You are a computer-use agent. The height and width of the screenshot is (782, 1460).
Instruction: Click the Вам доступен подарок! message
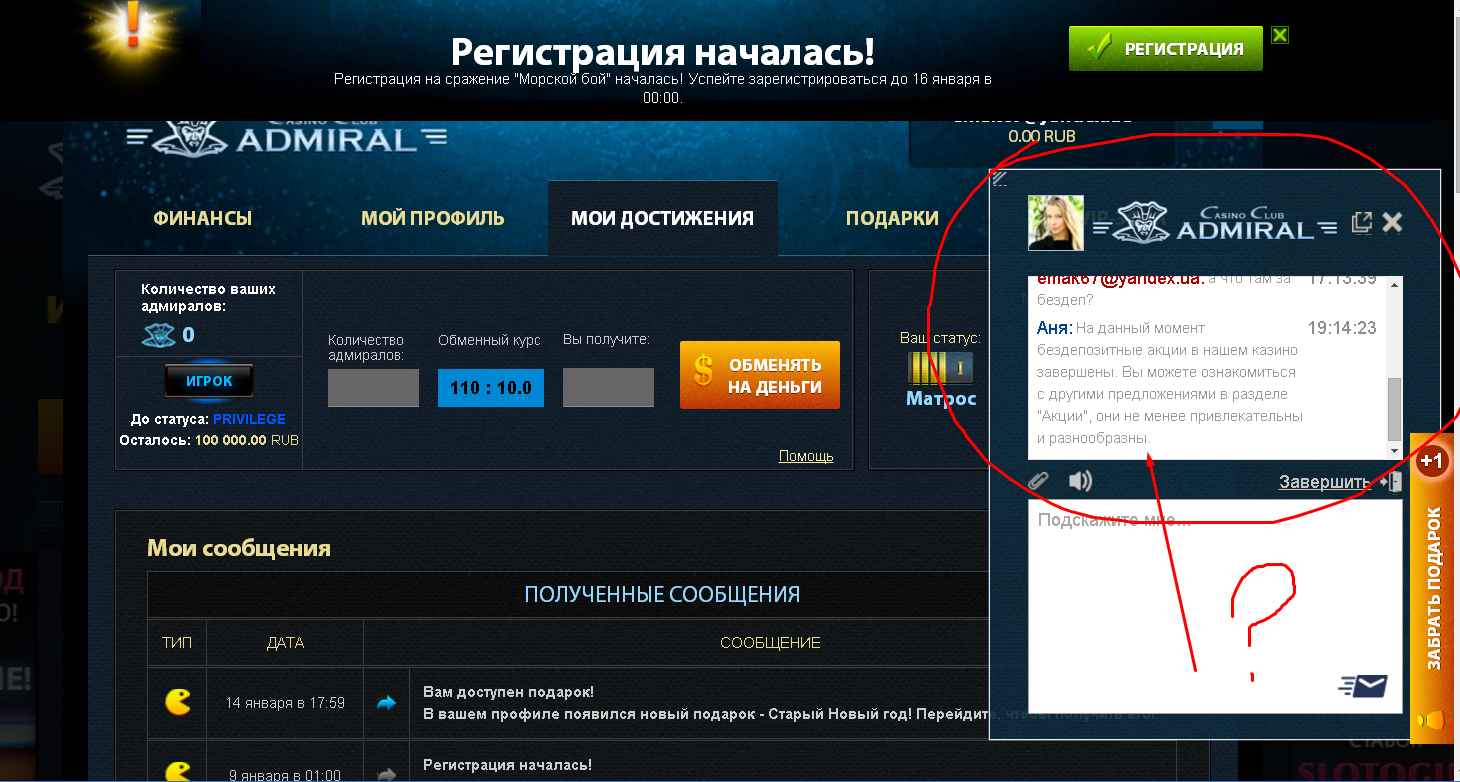(x=508, y=692)
